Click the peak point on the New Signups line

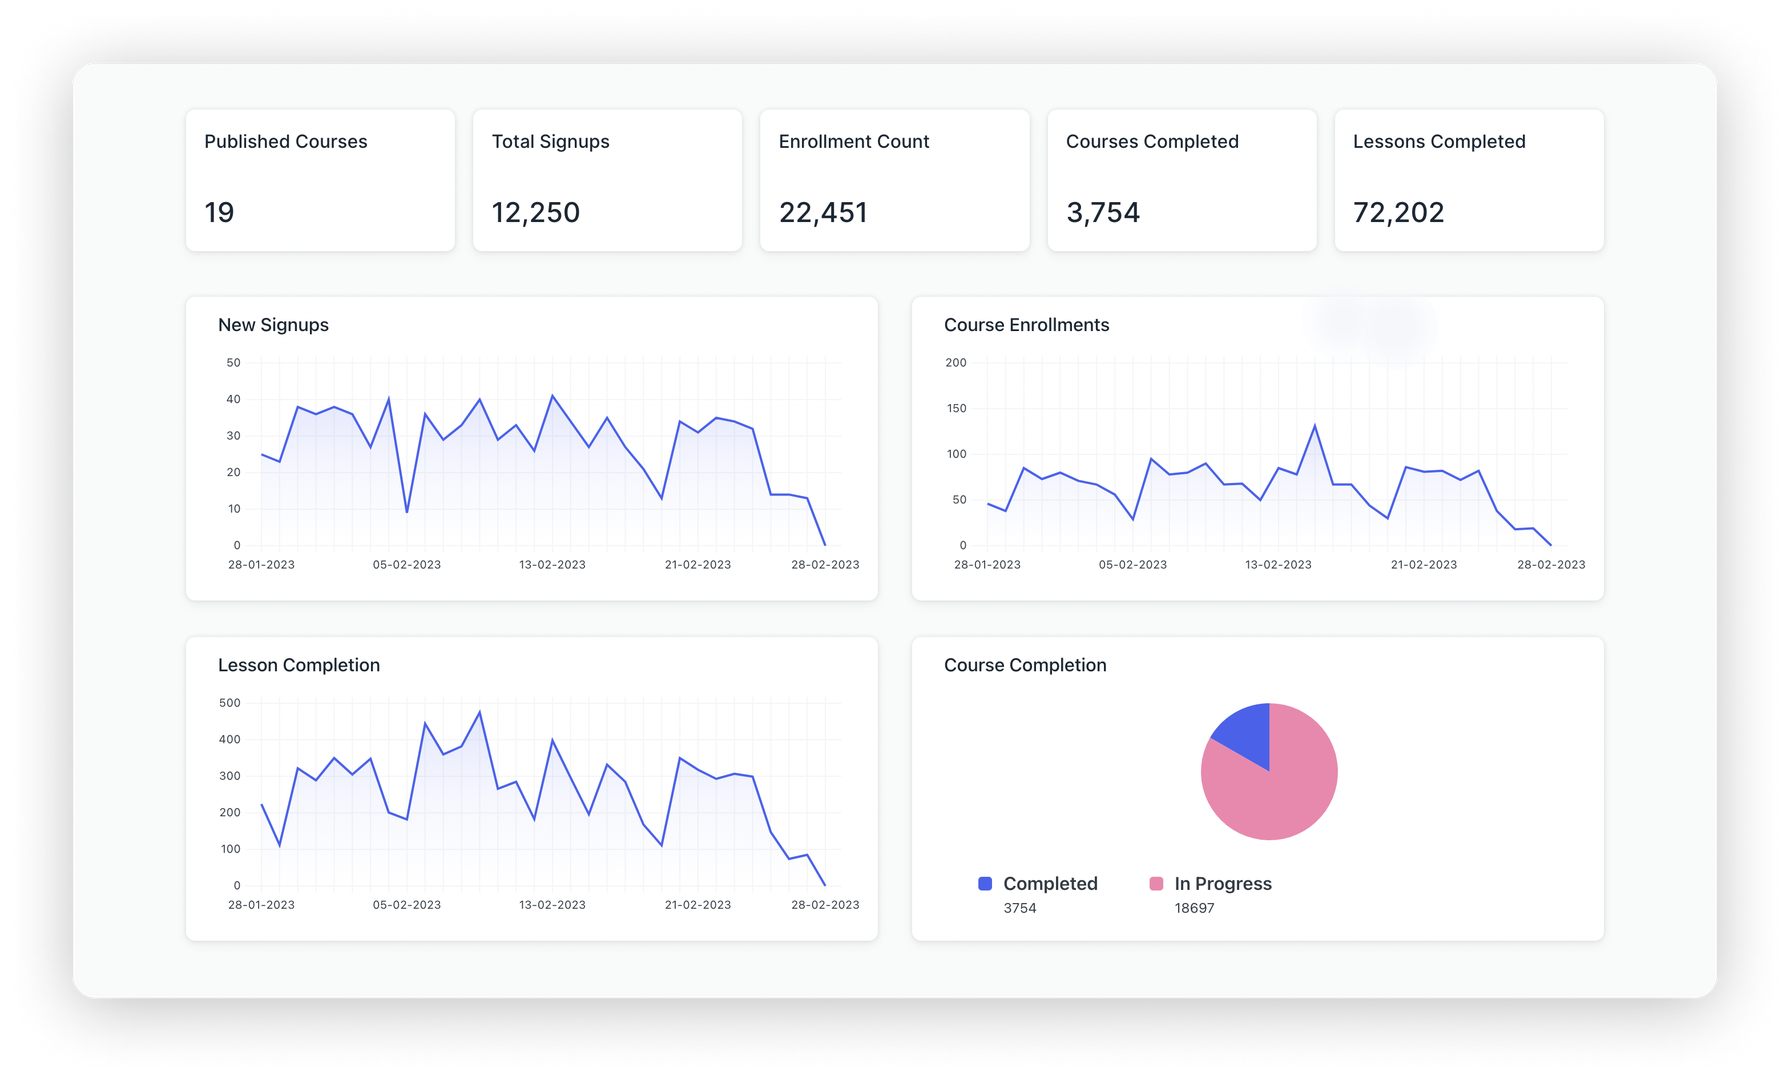552,396
